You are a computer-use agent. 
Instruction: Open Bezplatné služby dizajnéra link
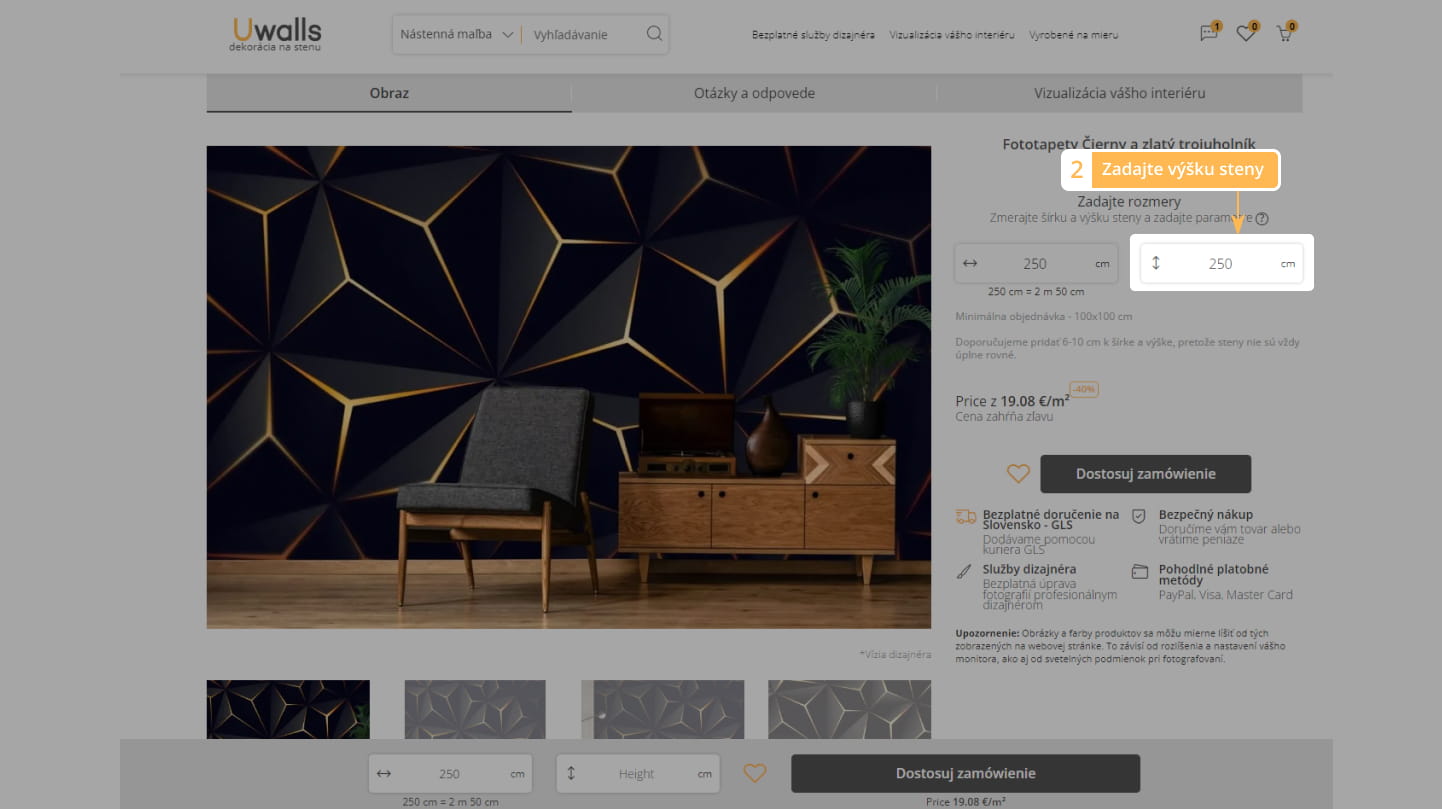[x=813, y=35]
